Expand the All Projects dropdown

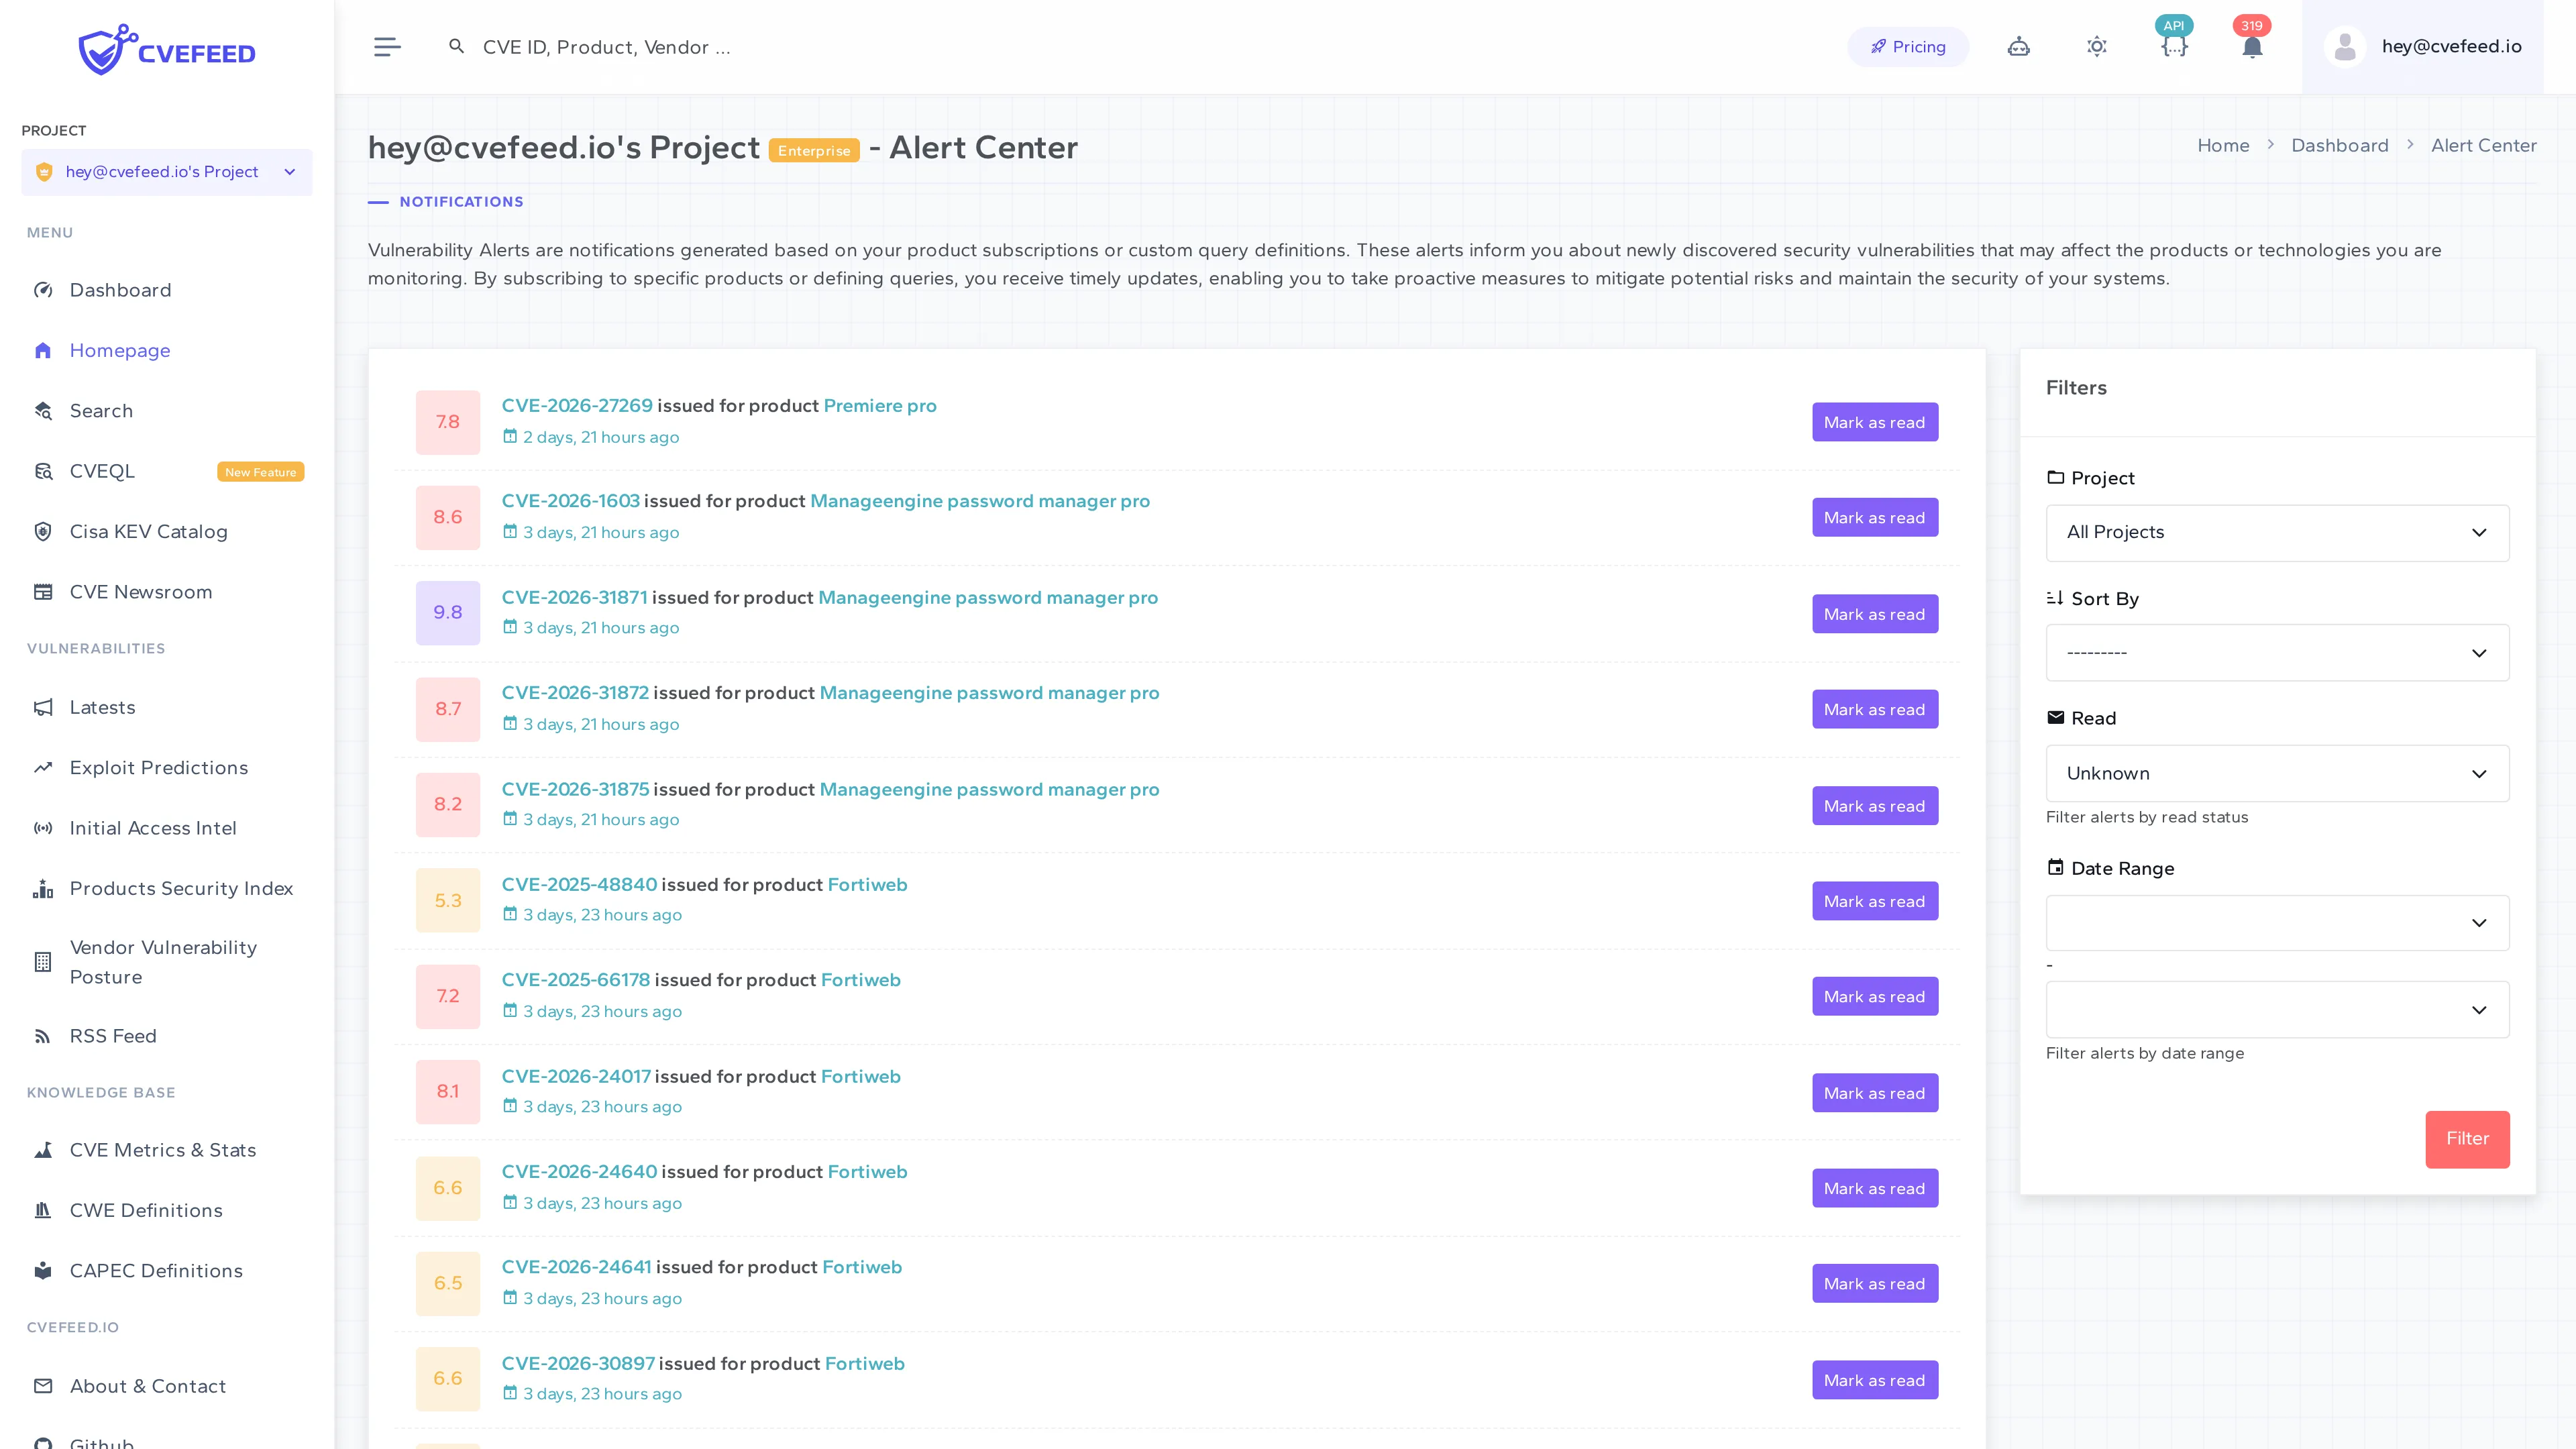[x=2277, y=532]
